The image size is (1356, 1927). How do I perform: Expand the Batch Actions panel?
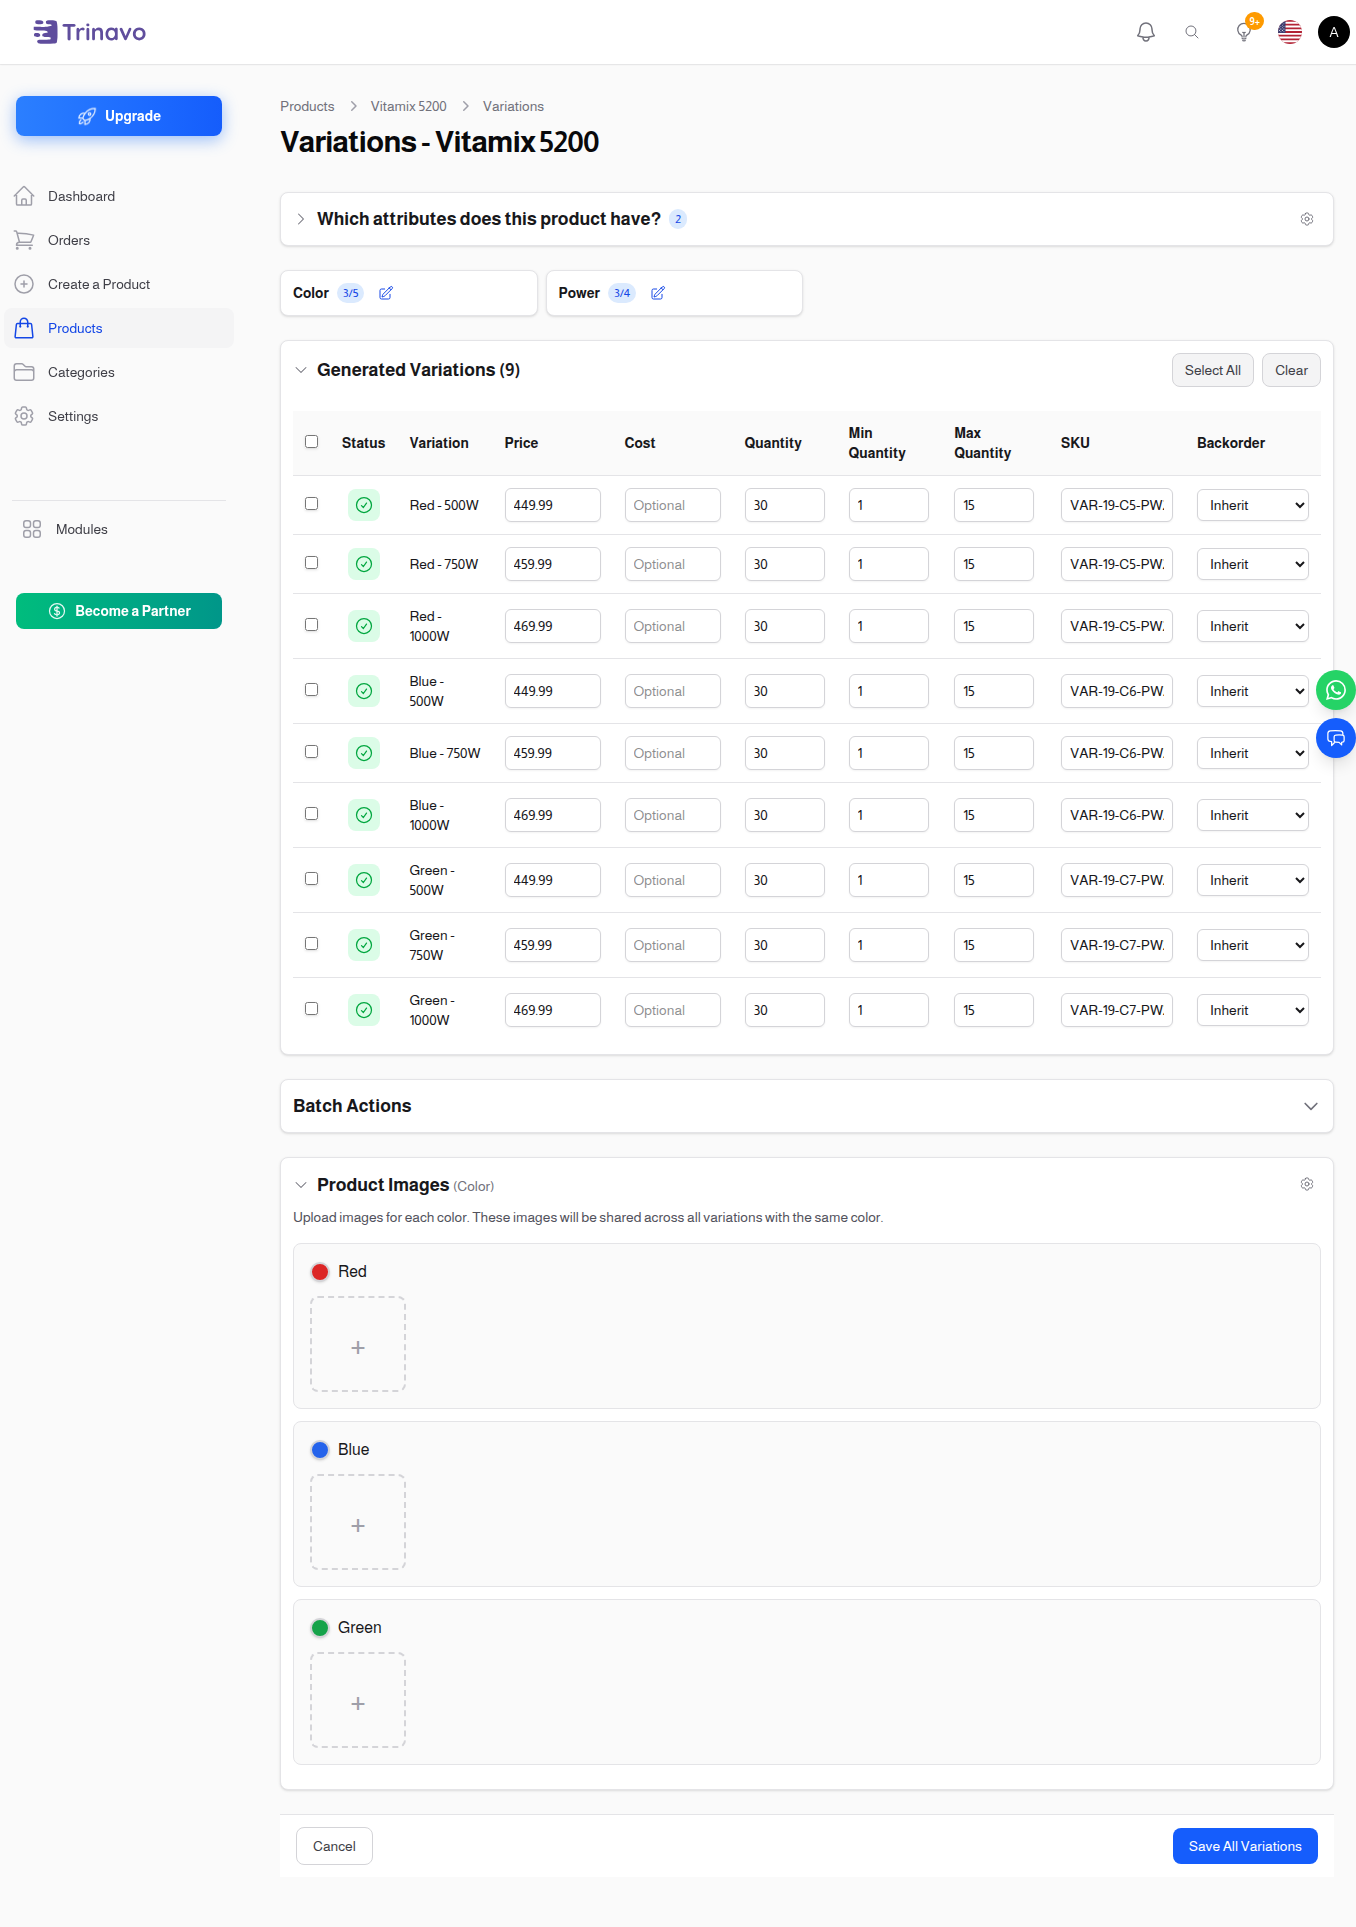(1311, 1106)
